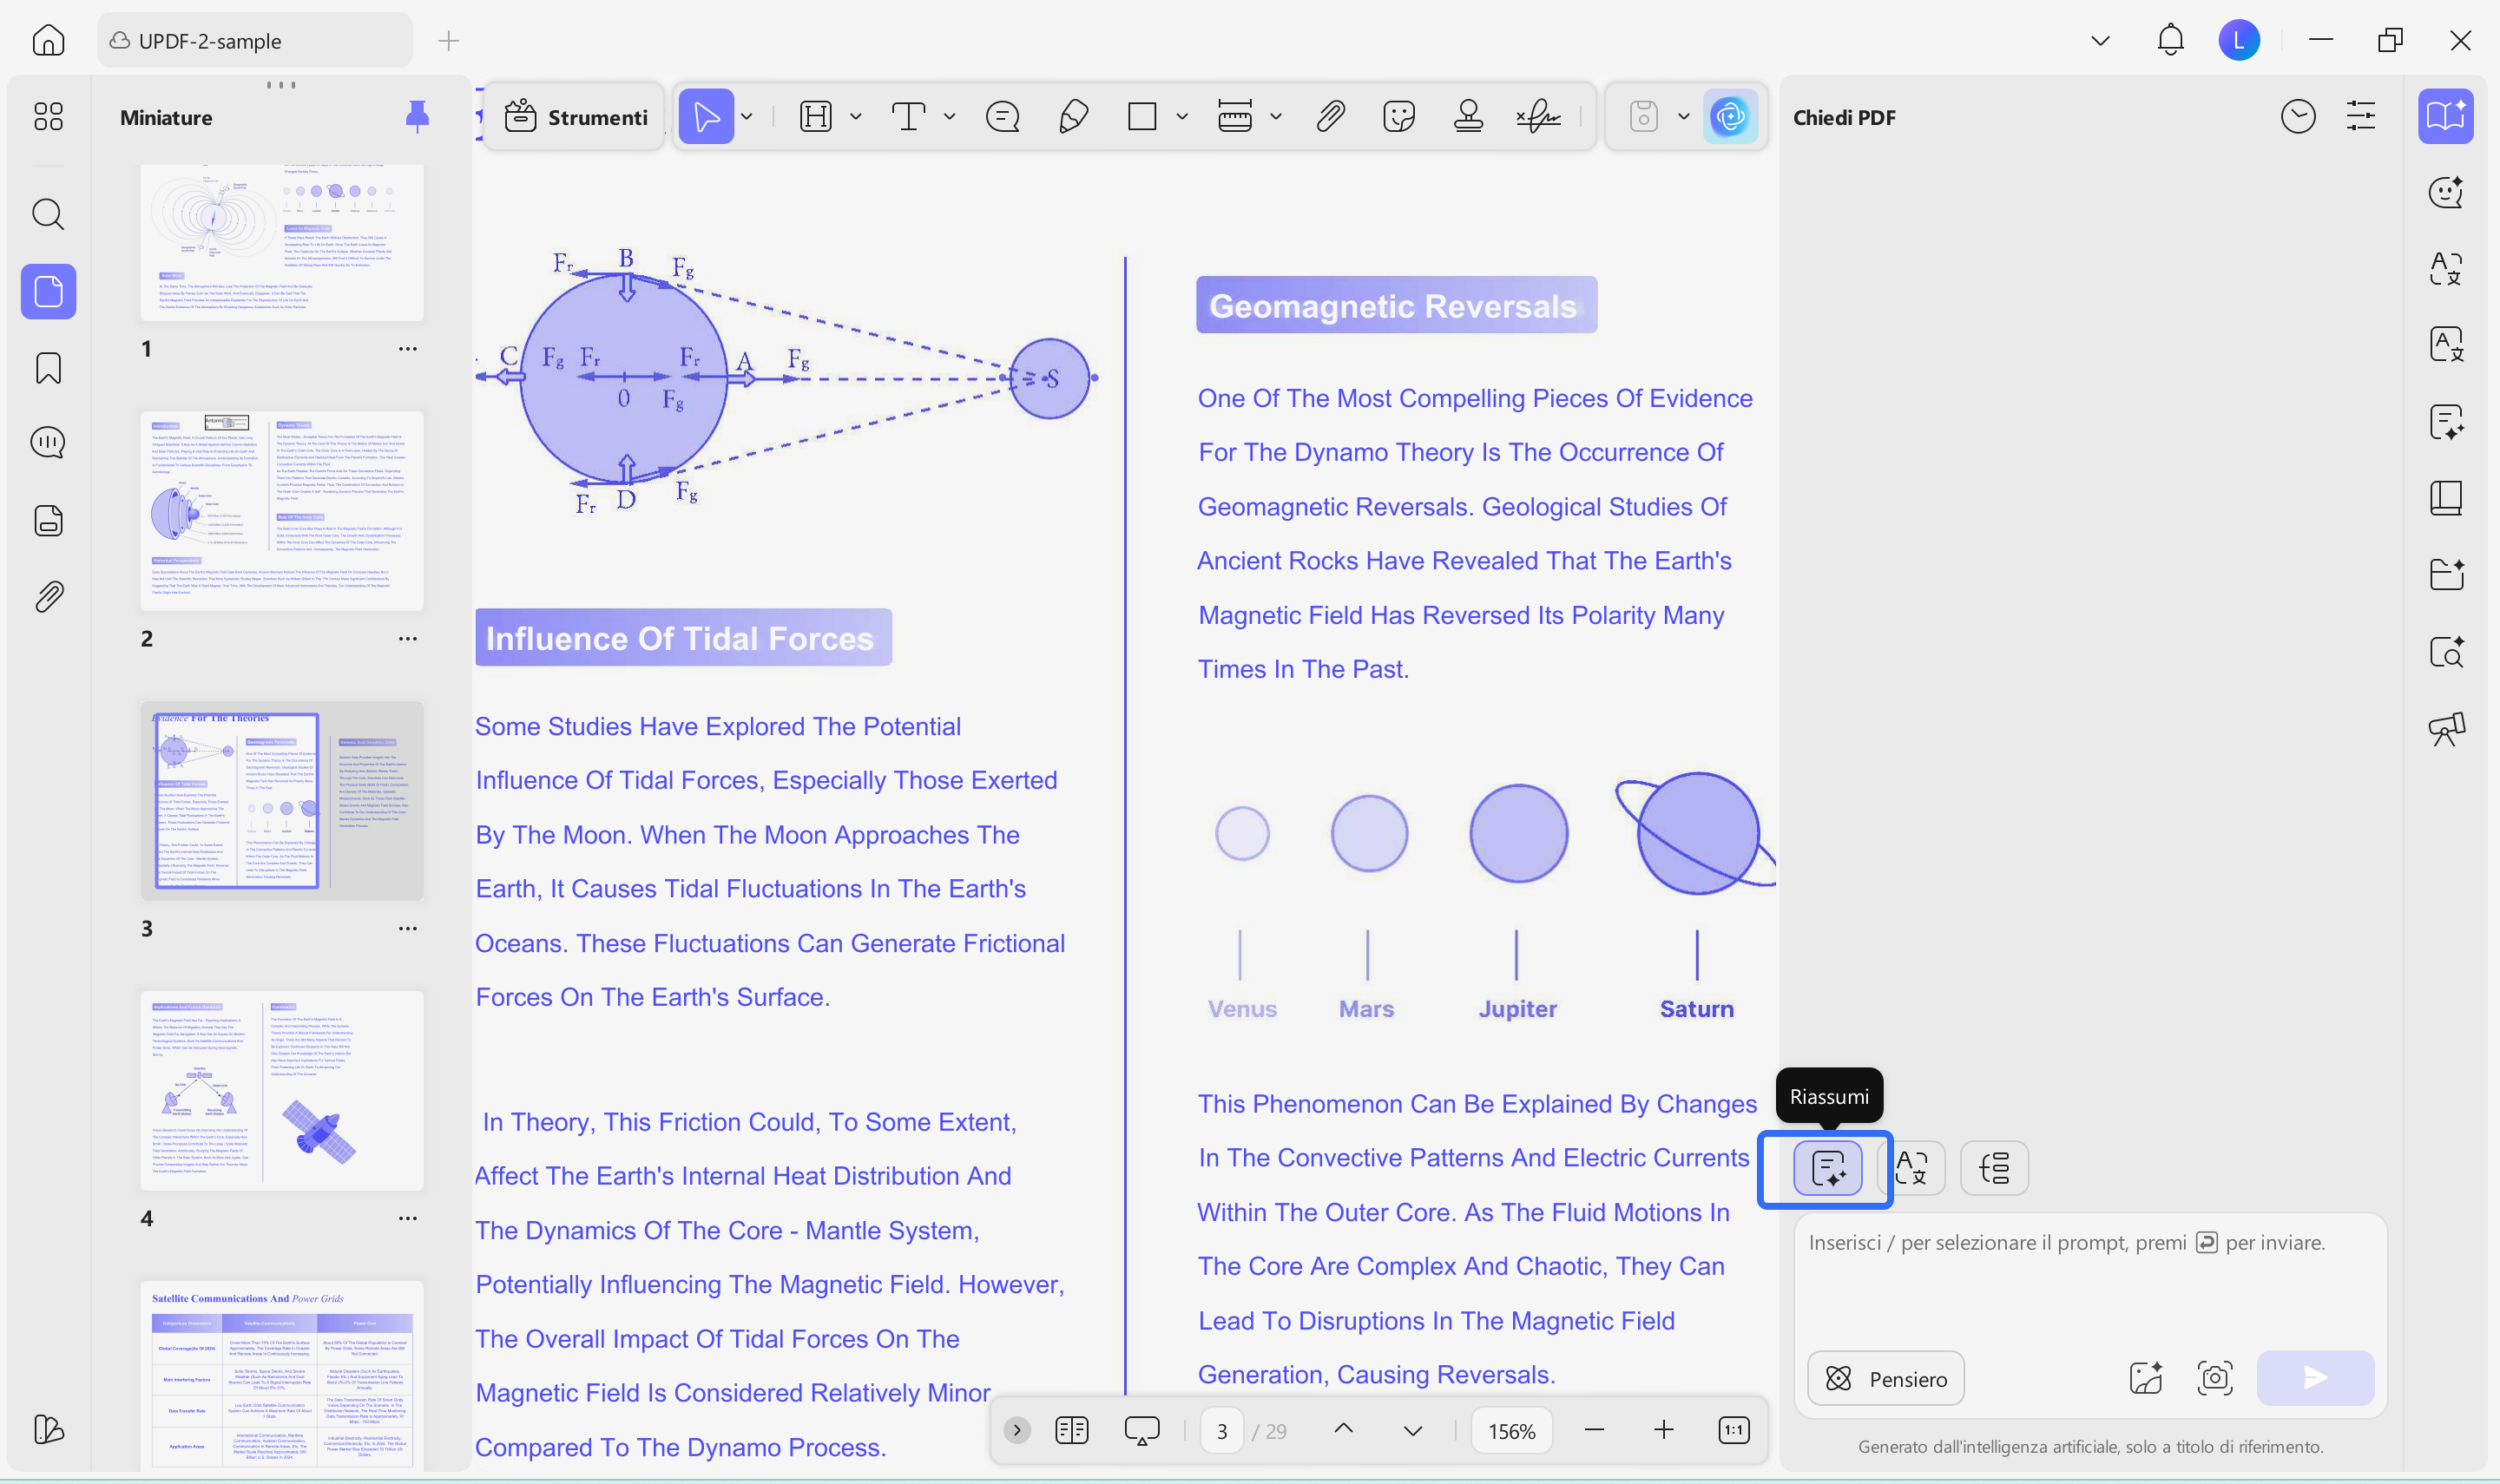The width and height of the screenshot is (2500, 1484).
Task: Click the Riassumi summarize button
Action: click(1828, 1168)
